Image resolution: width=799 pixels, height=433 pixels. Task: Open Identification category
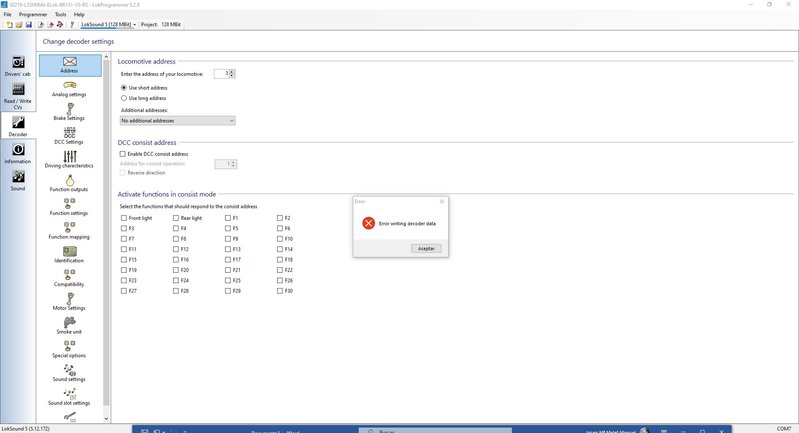(69, 255)
